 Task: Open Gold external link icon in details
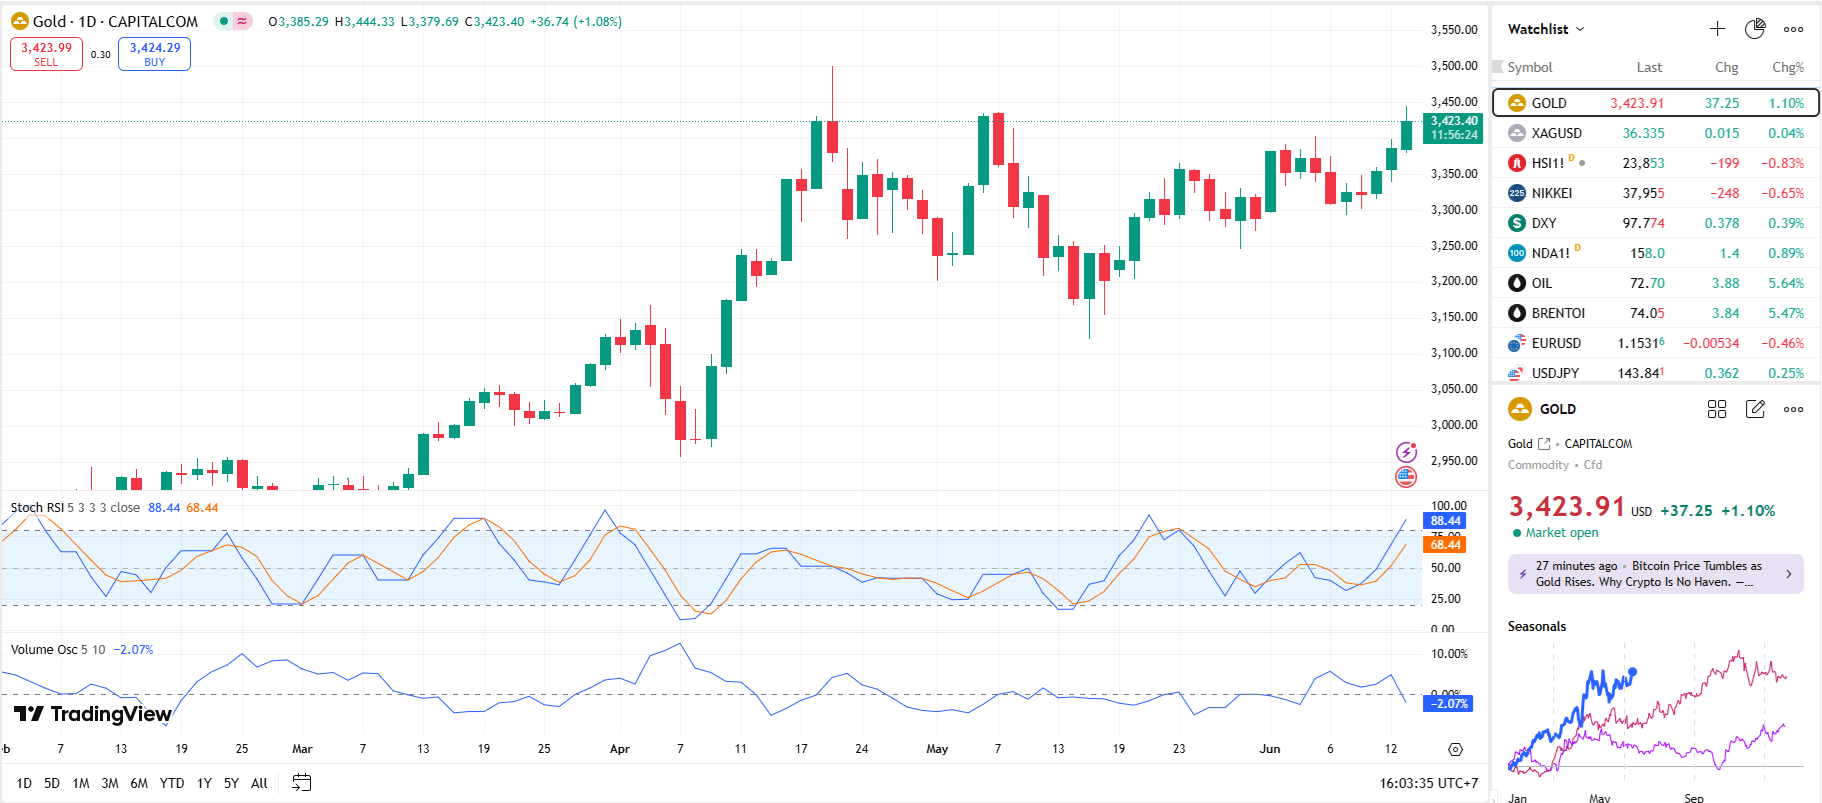[x=1544, y=444]
